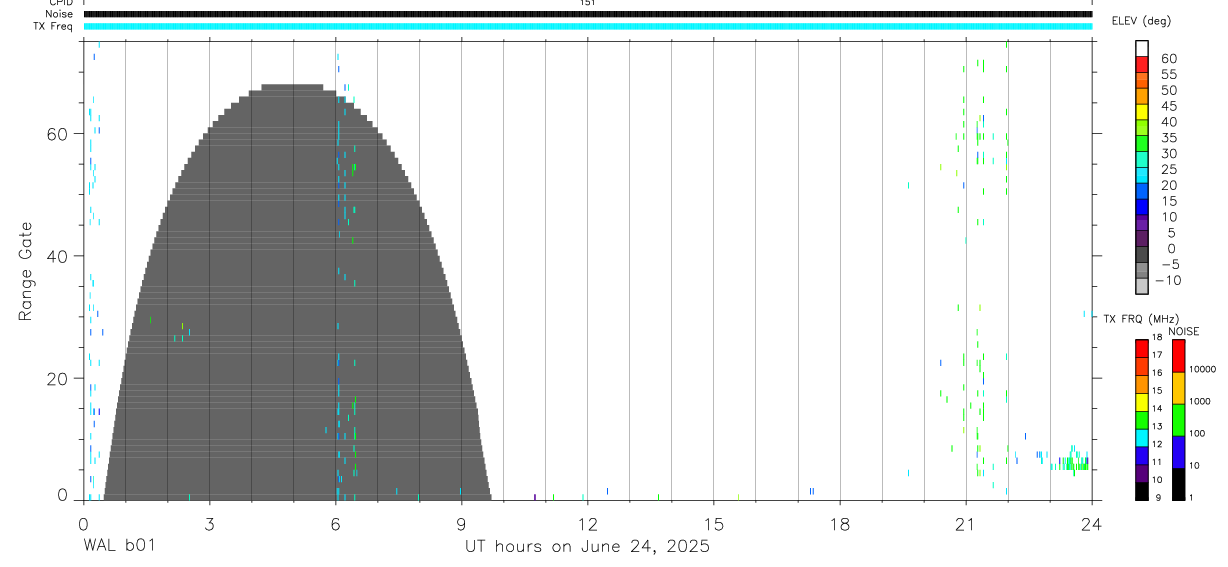Click the 'Range Gate' y-axis label
Viewport: 1228px width, 567px height.
pos(25,270)
